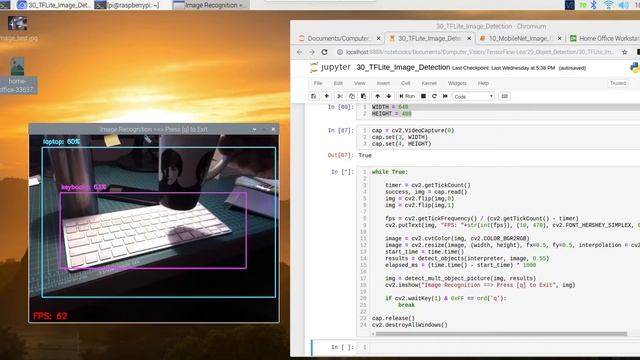The width and height of the screenshot is (640, 360).
Task: Click the Last Checkpoint status text
Action: pyautogui.click(x=504, y=68)
